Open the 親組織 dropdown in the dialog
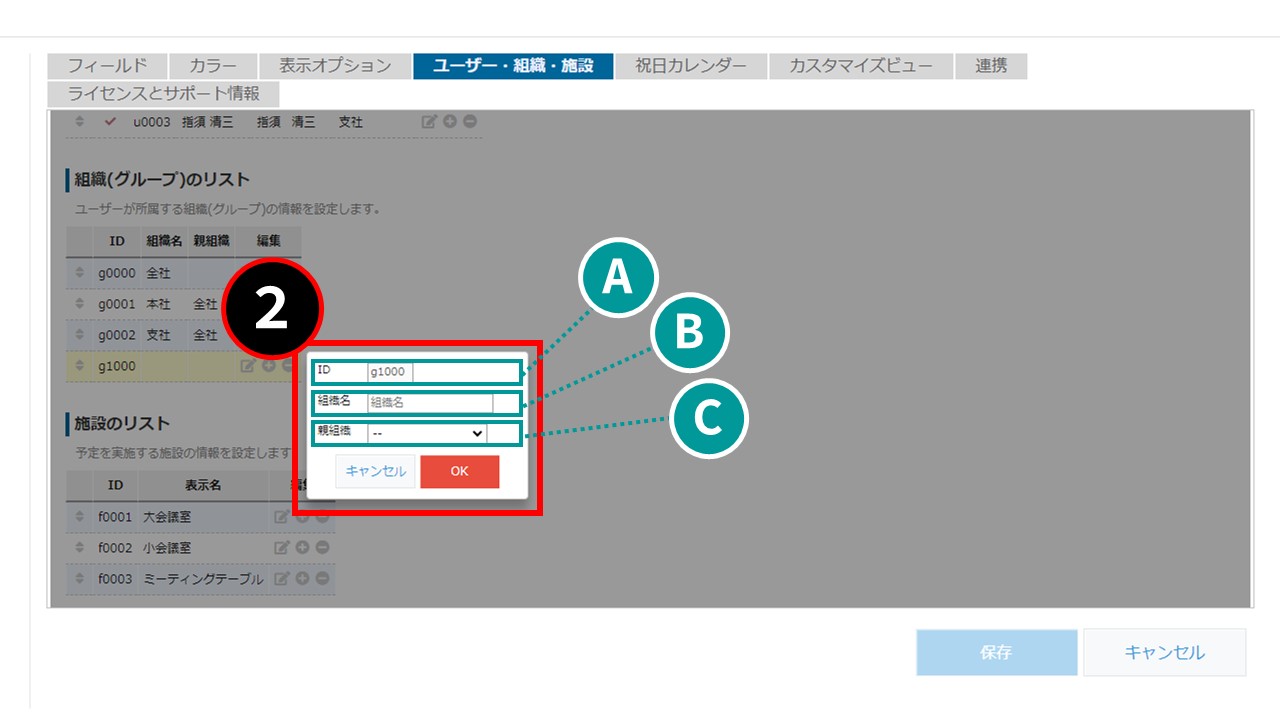Viewport: 1280px width, 720px height. pos(427,433)
